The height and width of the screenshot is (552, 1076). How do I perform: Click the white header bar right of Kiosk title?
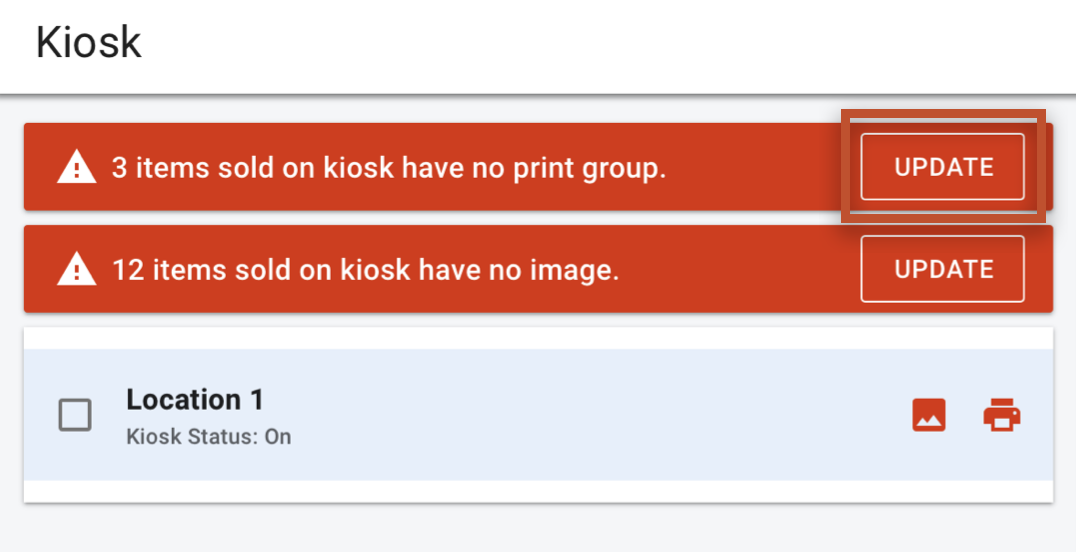tap(604, 45)
